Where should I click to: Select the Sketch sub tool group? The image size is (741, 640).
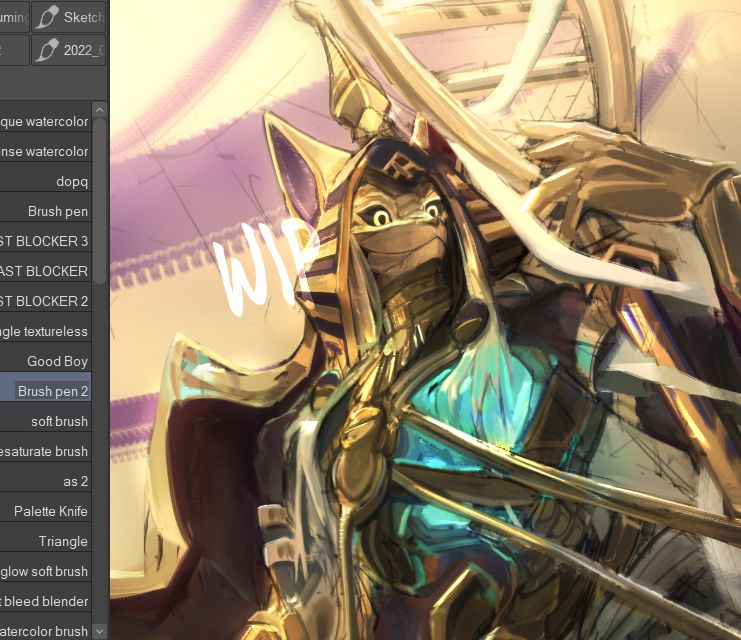coord(69,17)
